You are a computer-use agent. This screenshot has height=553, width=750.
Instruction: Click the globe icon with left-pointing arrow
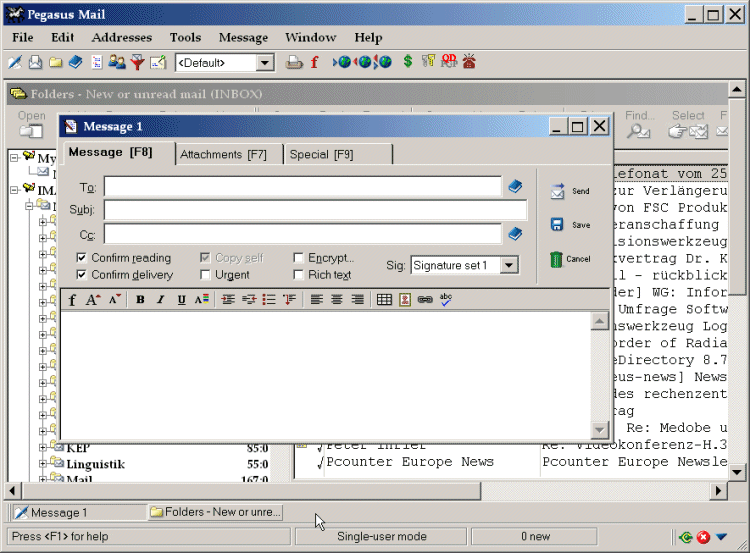point(363,62)
